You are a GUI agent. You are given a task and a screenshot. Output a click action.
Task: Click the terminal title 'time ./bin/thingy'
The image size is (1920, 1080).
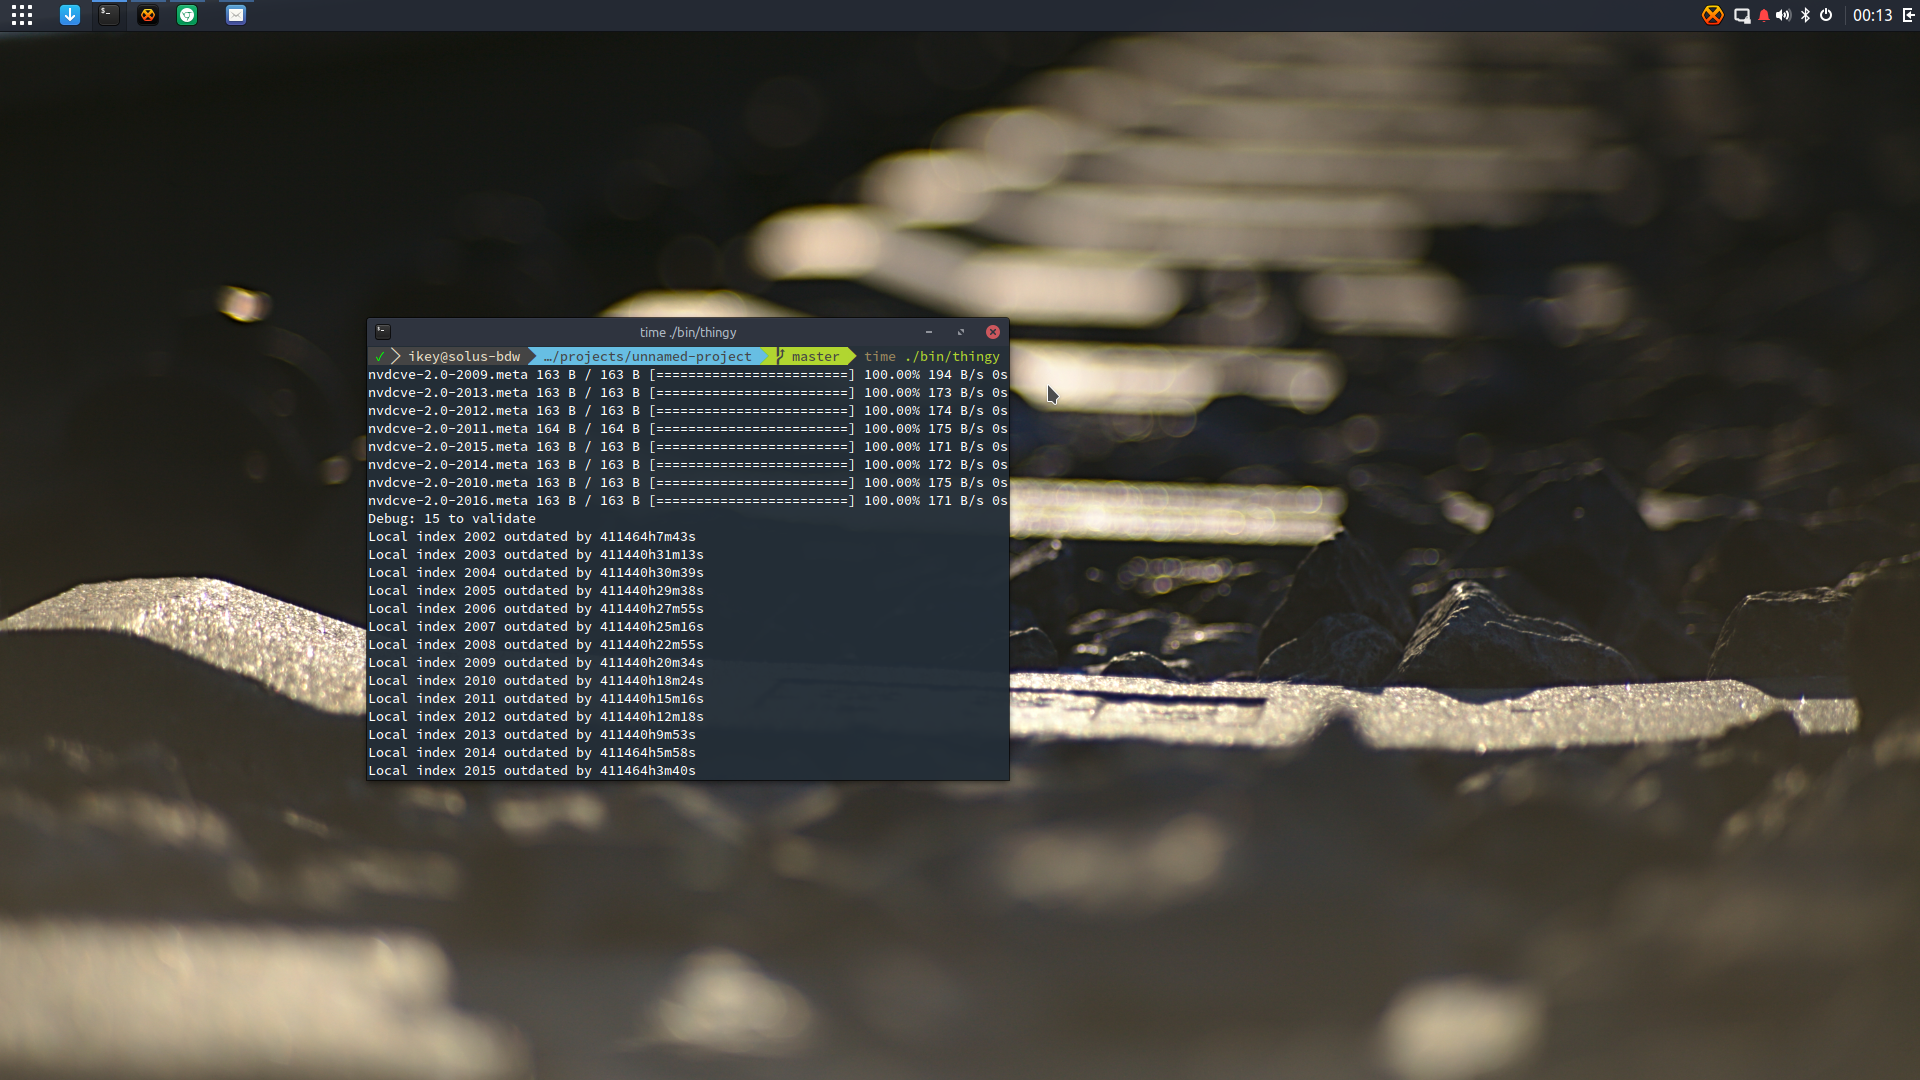tap(688, 332)
